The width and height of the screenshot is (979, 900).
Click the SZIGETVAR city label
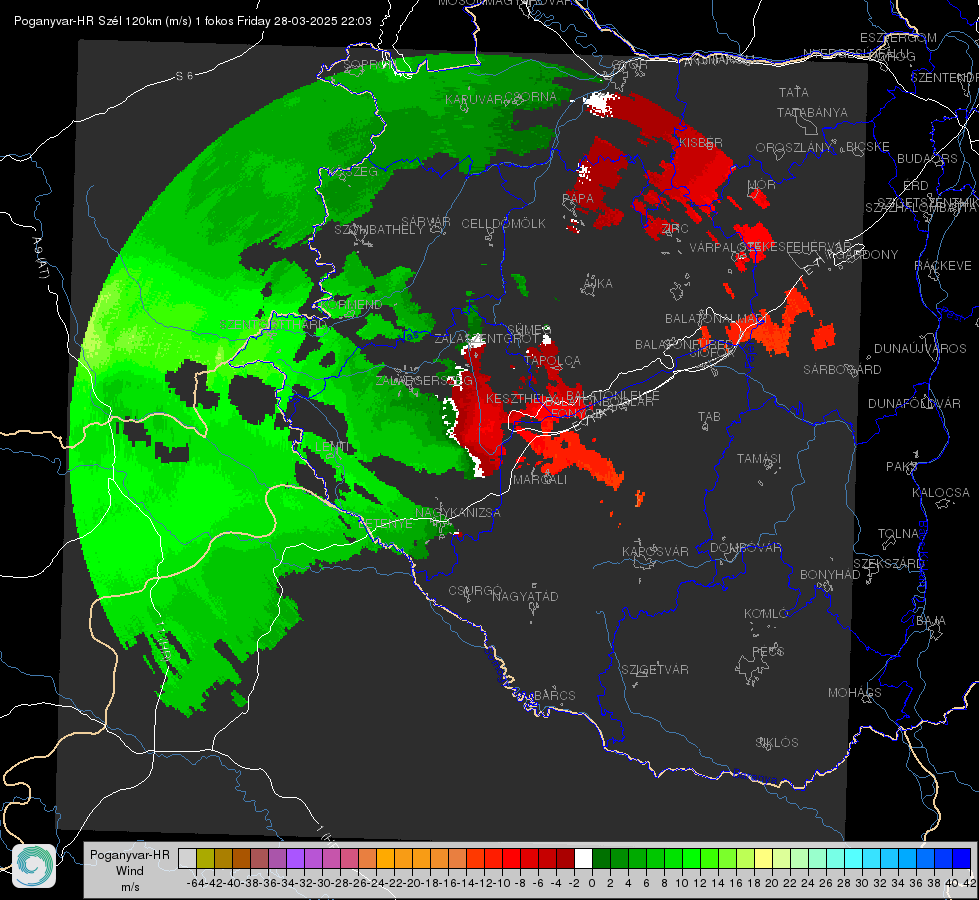[x=655, y=670]
